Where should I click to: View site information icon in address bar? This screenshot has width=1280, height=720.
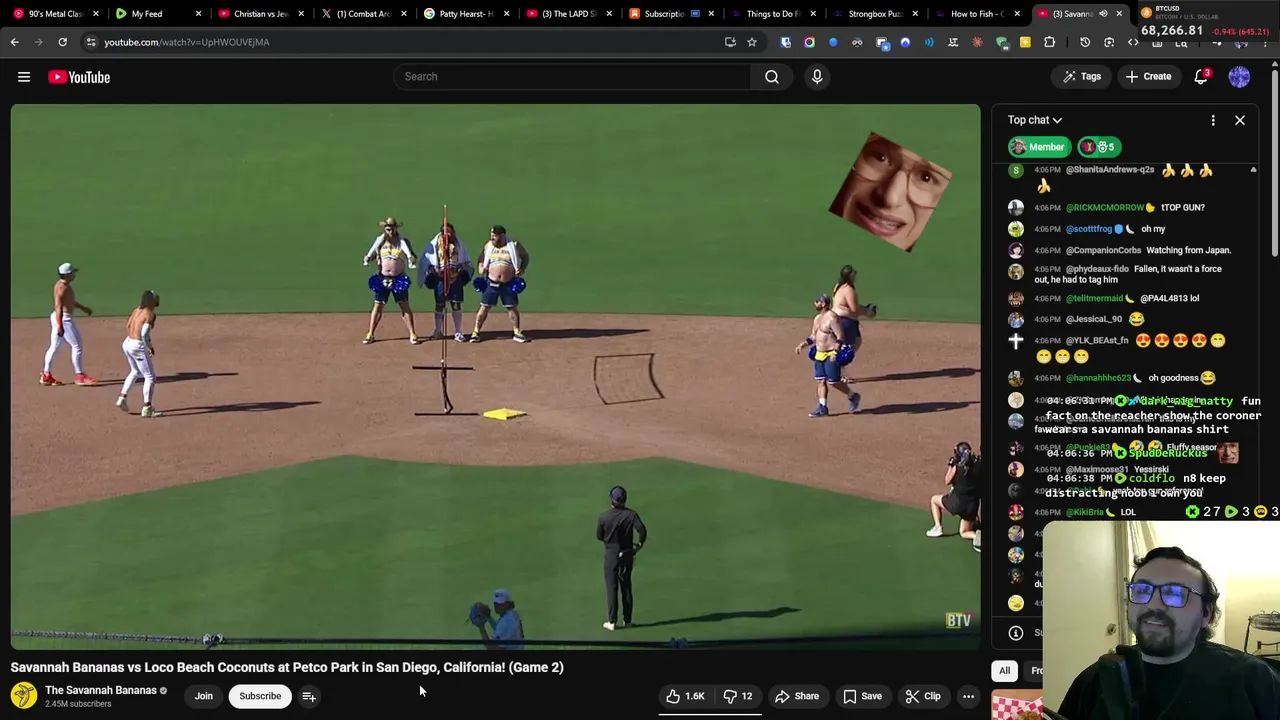click(91, 42)
